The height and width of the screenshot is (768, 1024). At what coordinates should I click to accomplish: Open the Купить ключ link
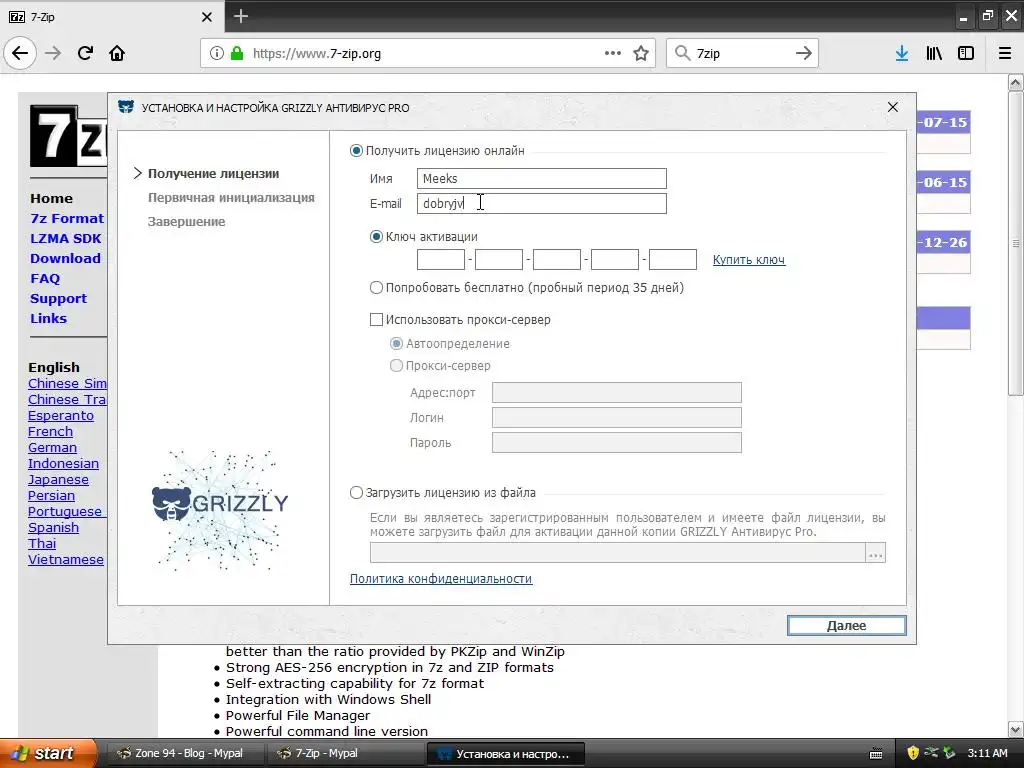748,260
